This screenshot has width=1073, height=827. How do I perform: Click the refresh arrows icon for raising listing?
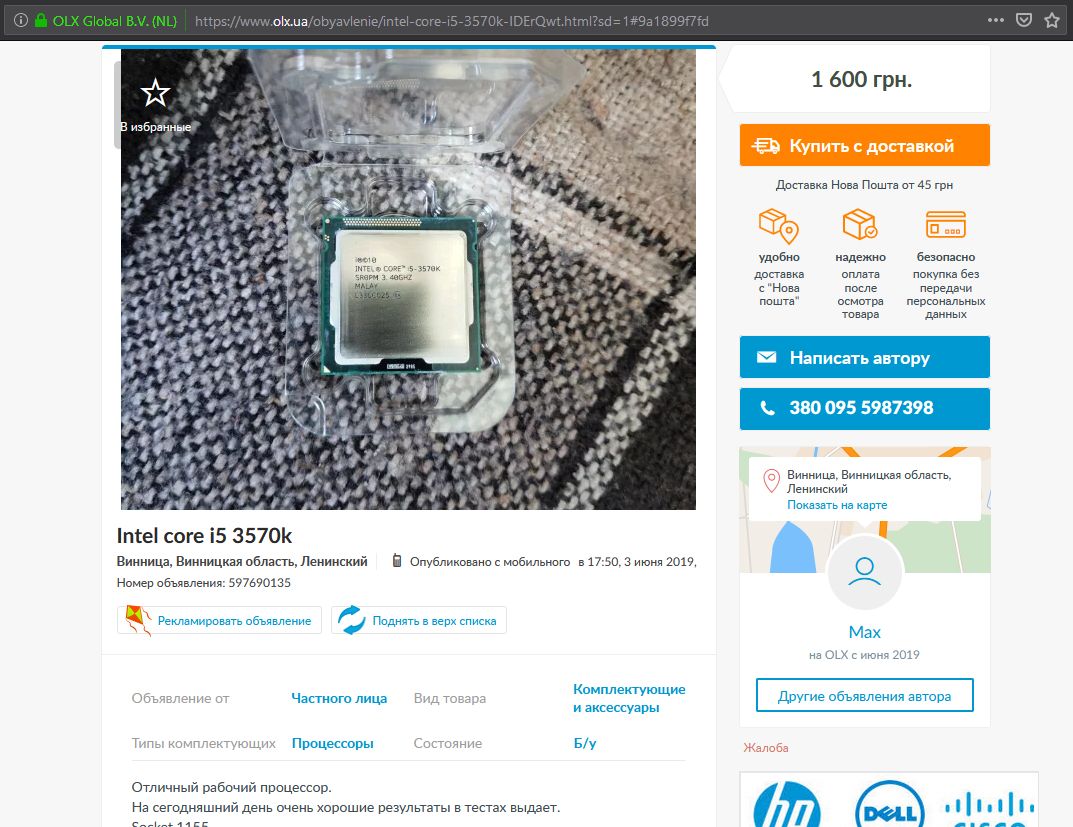[352, 620]
